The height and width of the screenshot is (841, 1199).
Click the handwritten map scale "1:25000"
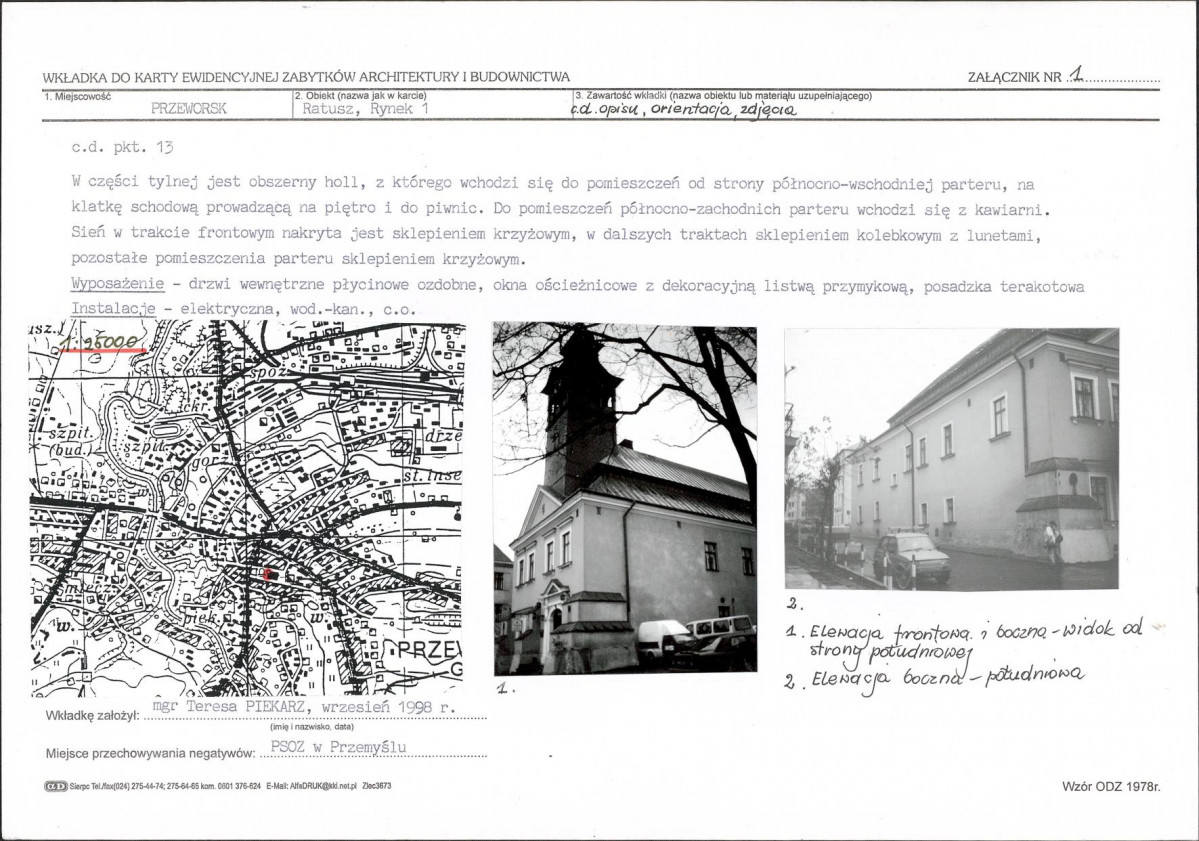pos(103,341)
